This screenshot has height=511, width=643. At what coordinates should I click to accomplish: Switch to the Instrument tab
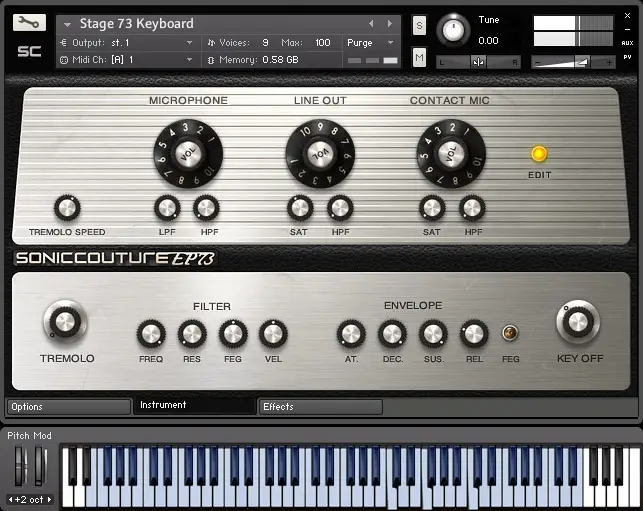pos(195,405)
